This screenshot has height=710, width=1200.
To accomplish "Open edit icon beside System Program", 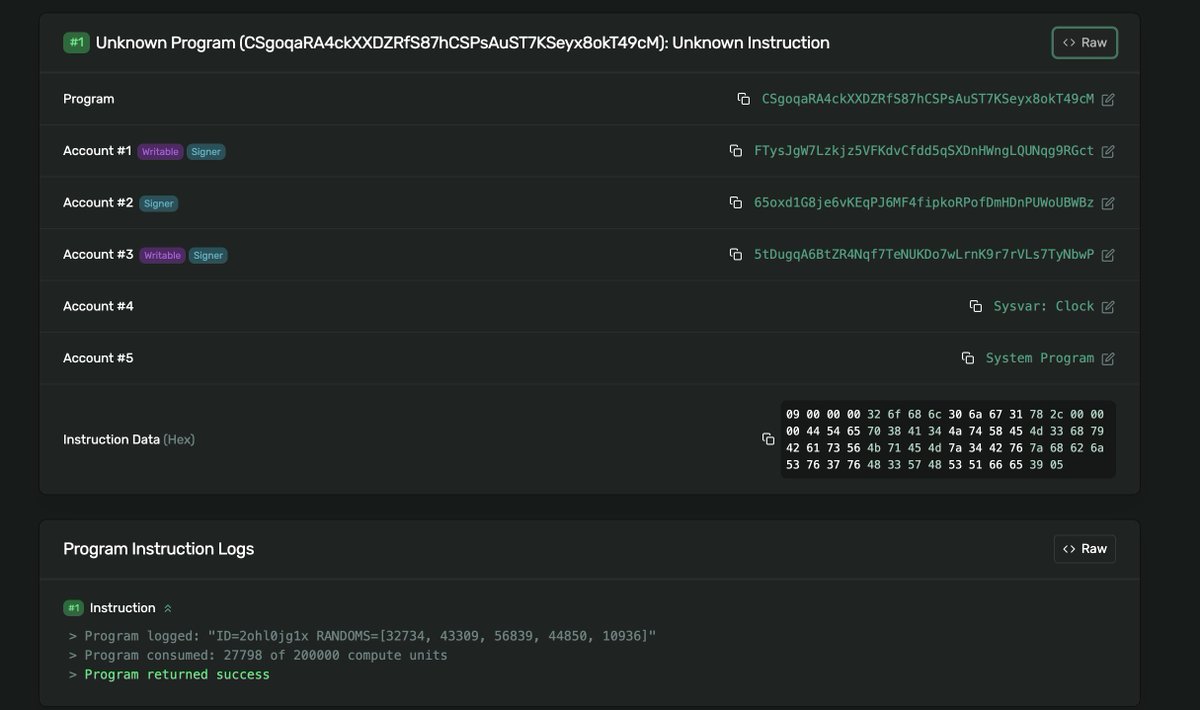I will coord(1108,358).
